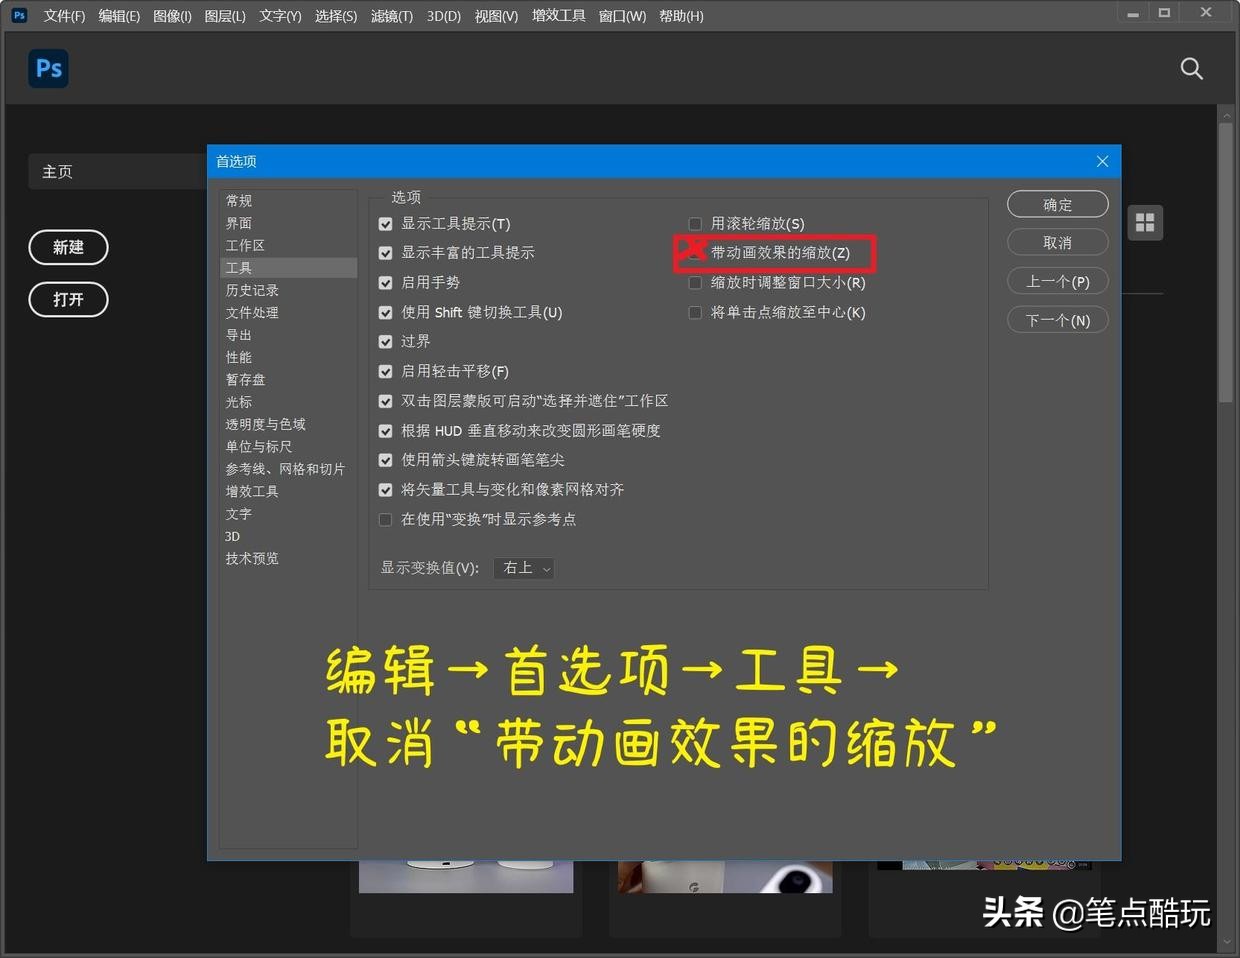Disable 启用手势 checkbox
This screenshot has width=1240, height=958.
(385, 282)
